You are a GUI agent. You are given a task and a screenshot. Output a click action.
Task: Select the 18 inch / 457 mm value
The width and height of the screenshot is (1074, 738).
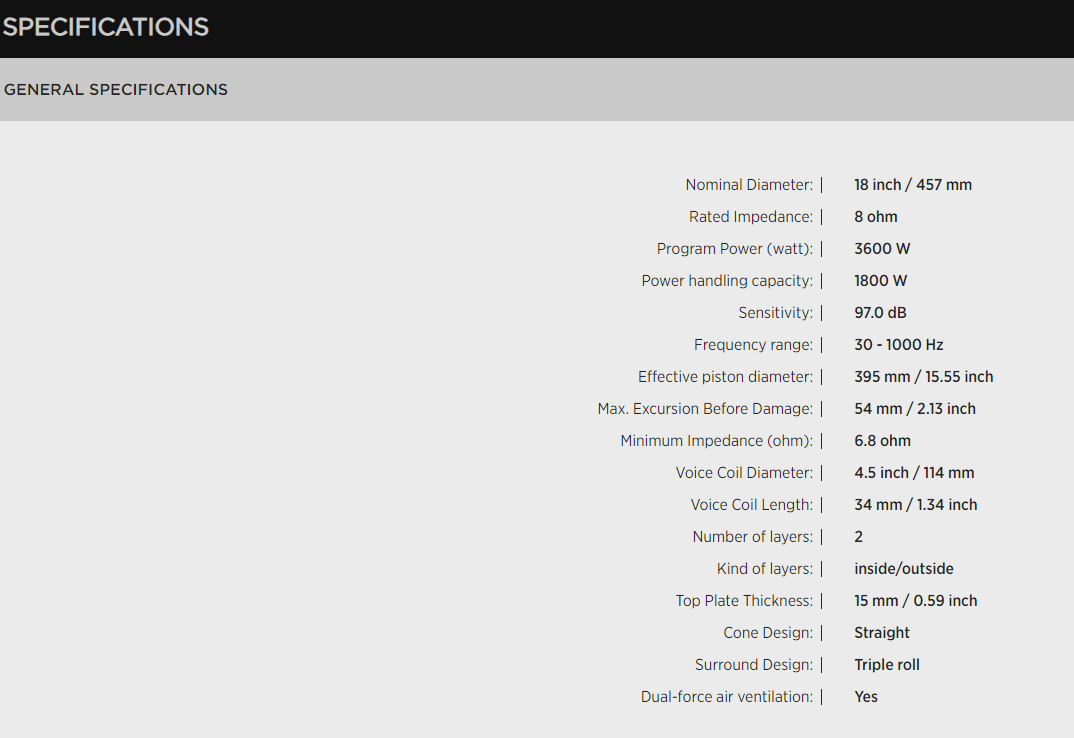pos(912,185)
